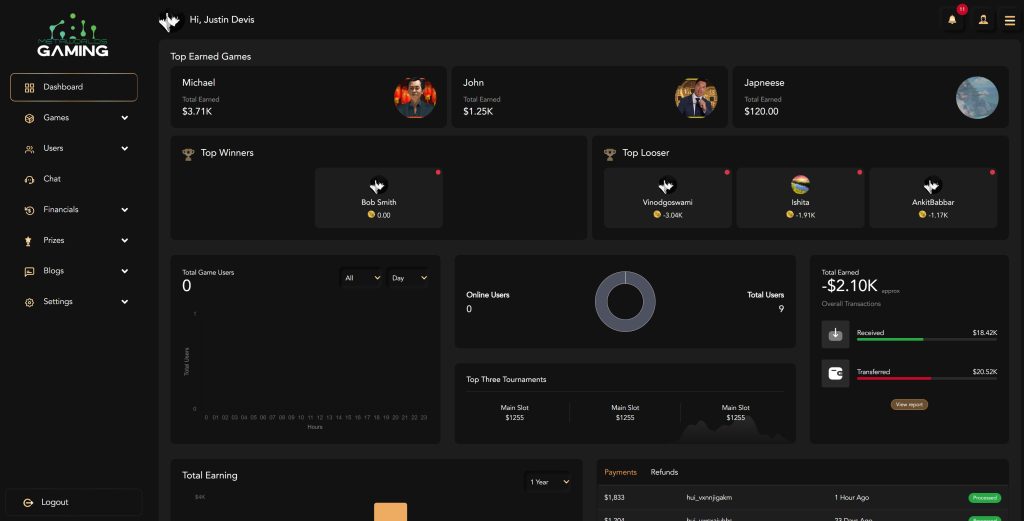This screenshot has width=1024, height=521.
Task: Click the Top Winners trophy icon
Action: click(188, 154)
